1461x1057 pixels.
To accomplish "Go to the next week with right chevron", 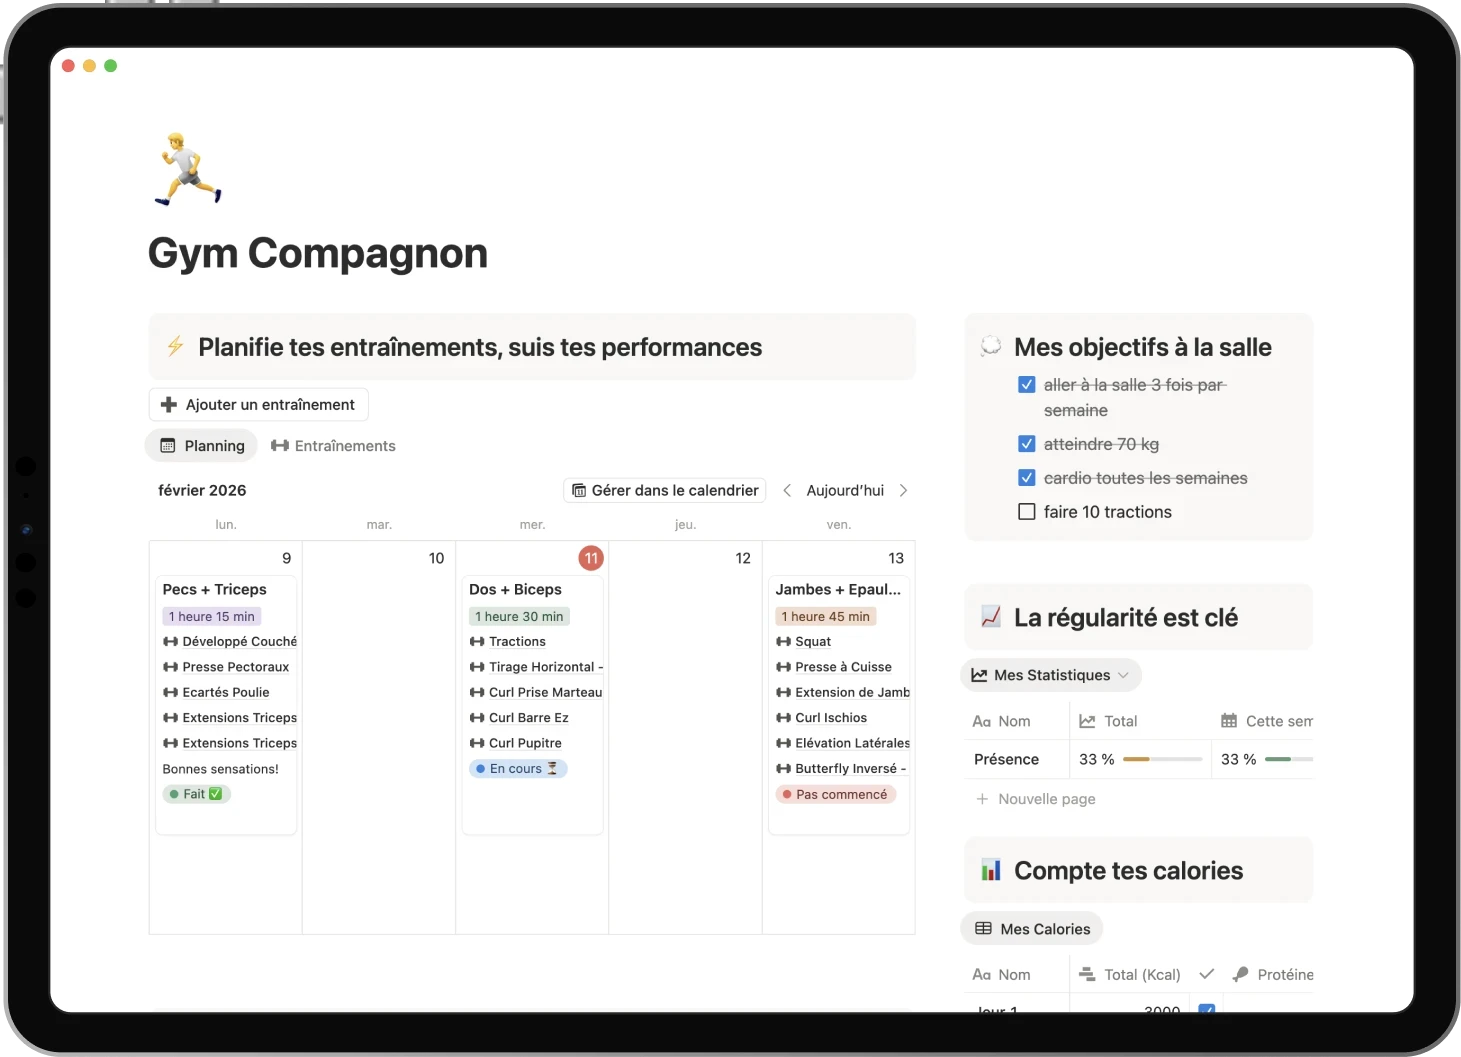I will tap(903, 490).
